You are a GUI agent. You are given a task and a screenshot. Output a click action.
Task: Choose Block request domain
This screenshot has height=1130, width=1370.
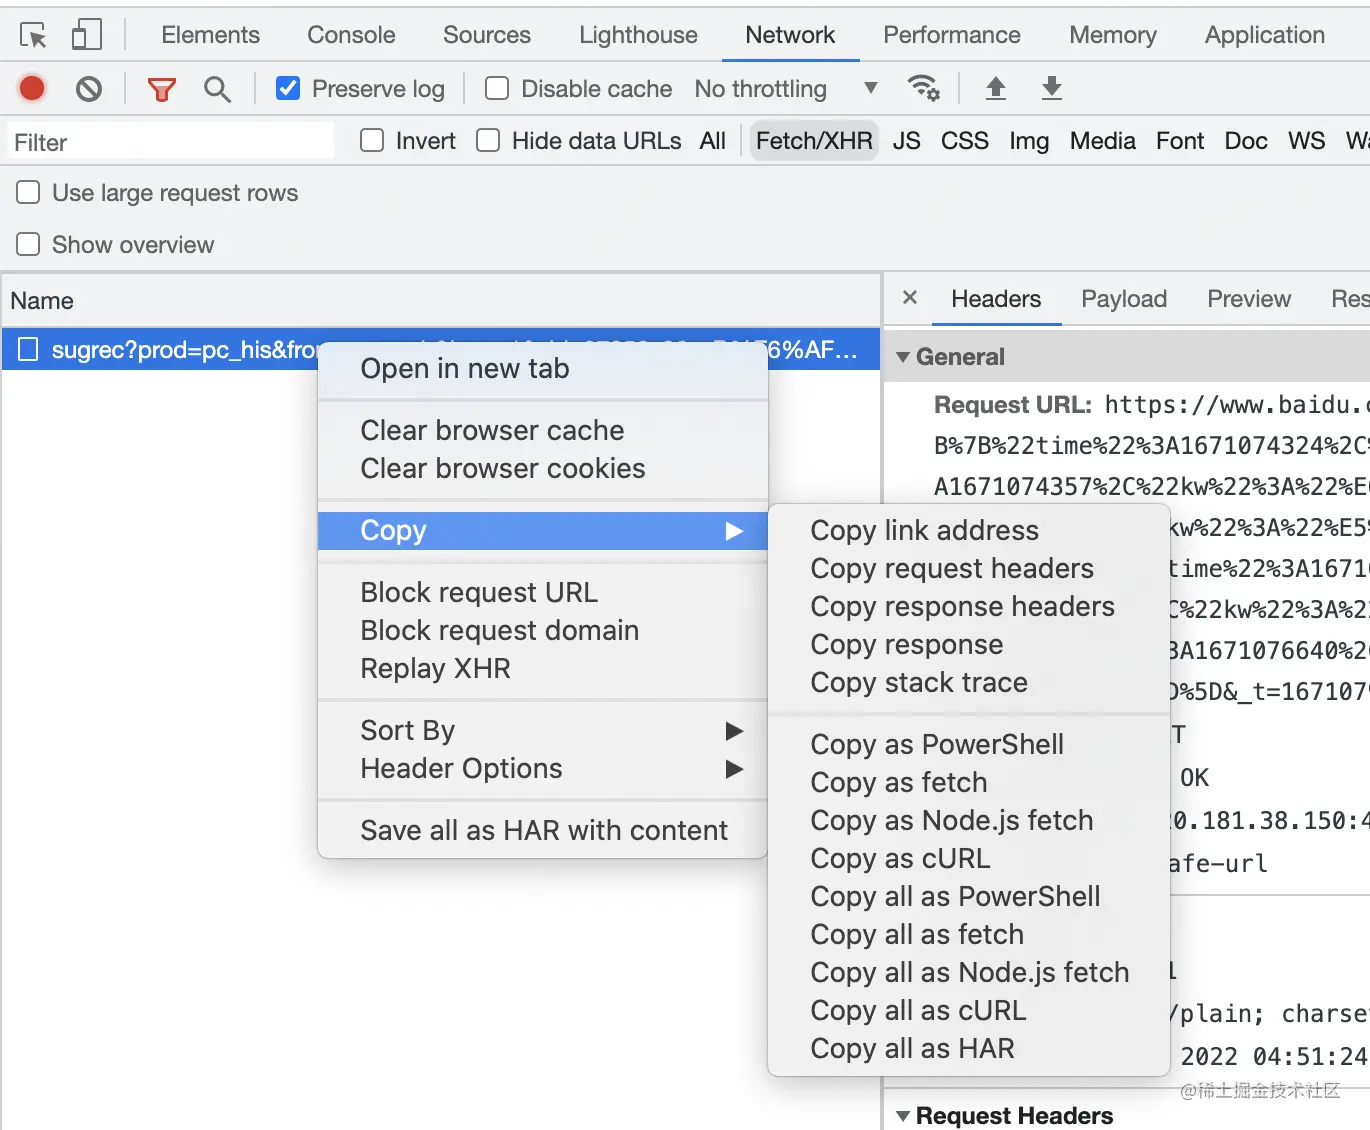point(542,631)
